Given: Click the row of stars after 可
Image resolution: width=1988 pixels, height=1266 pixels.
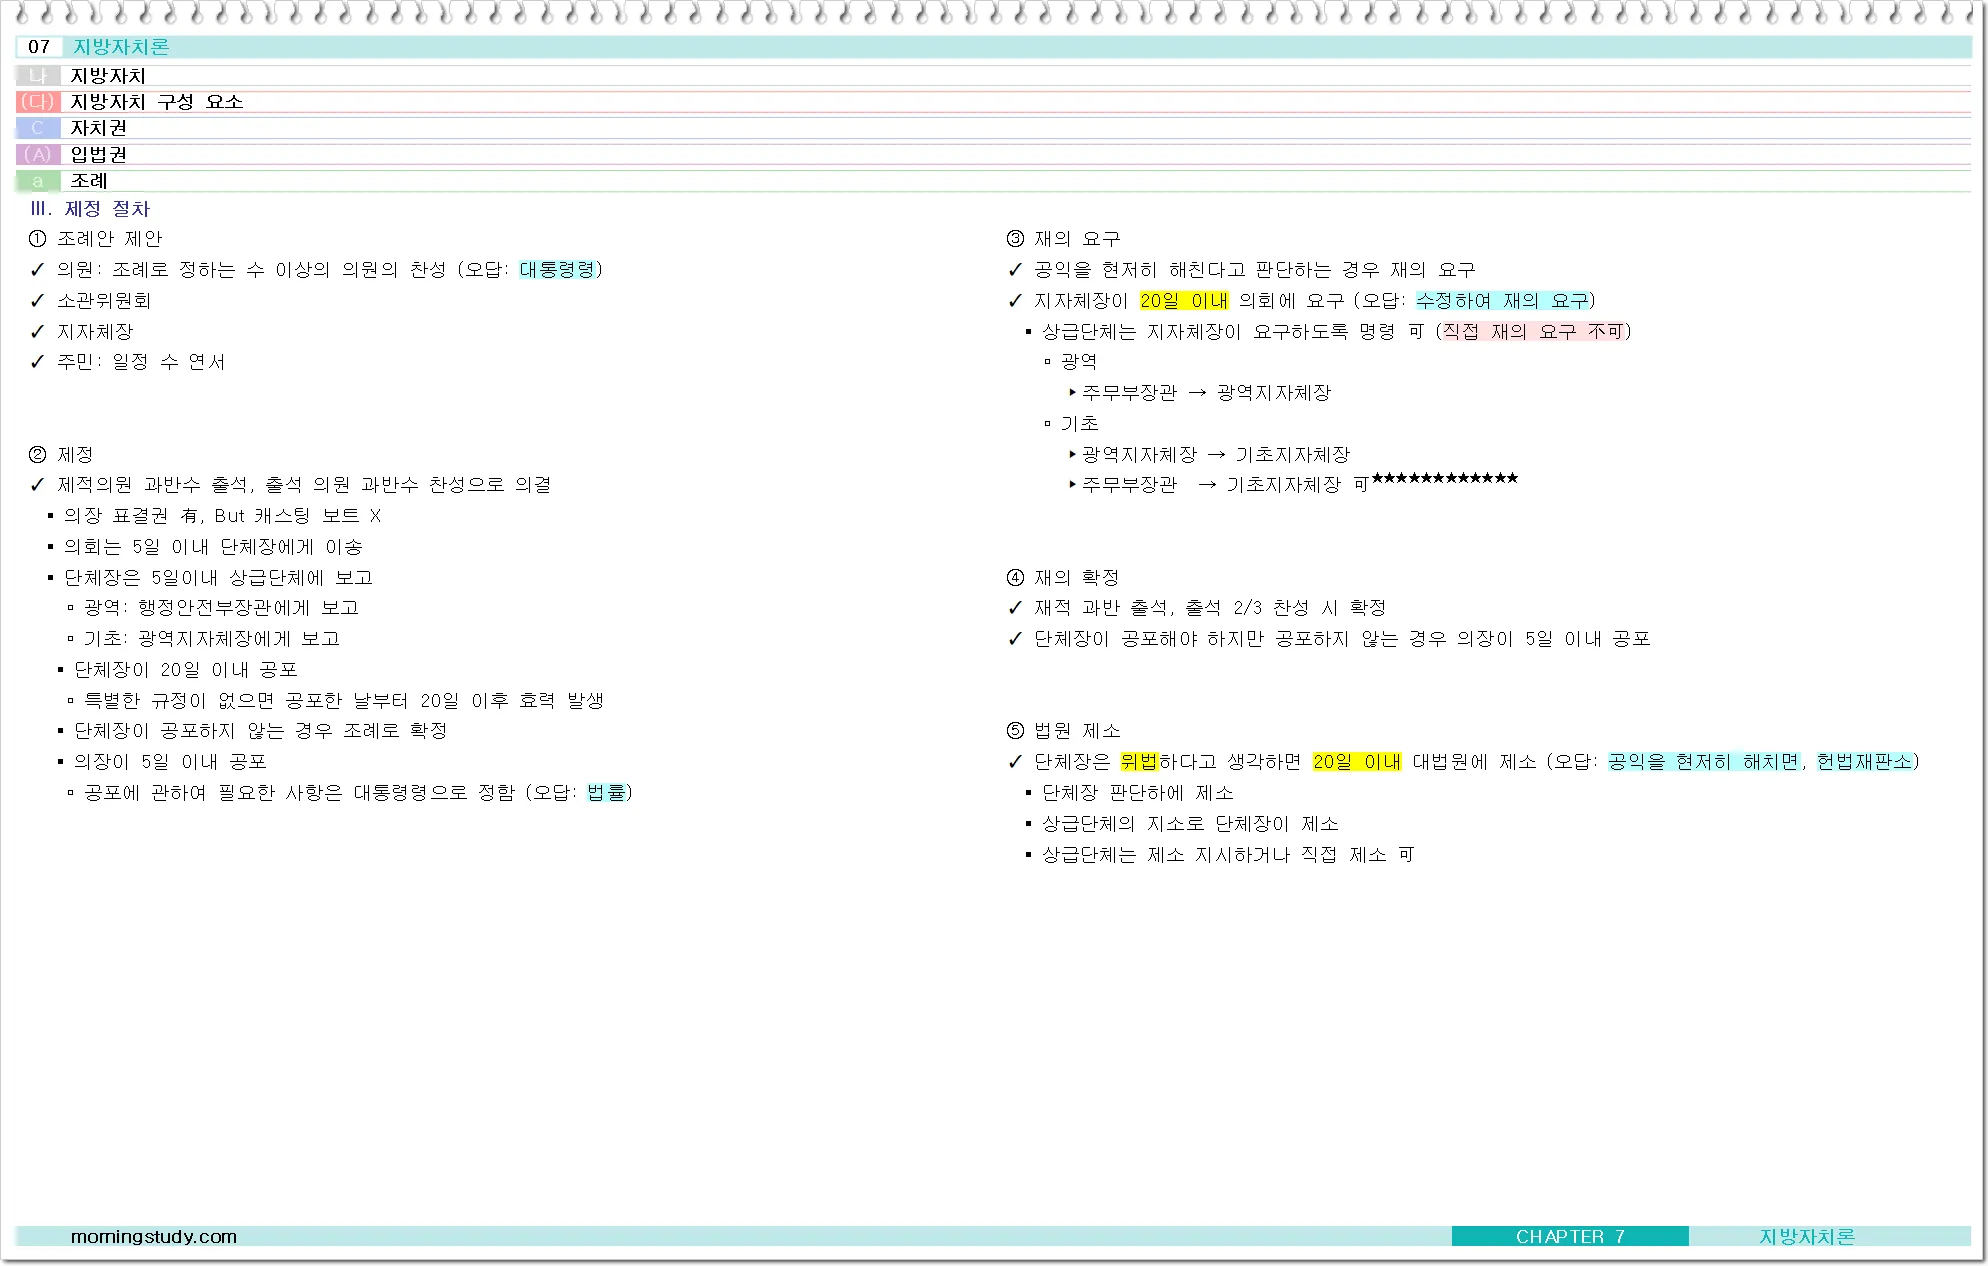Looking at the screenshot, I should click(1445, 479).
